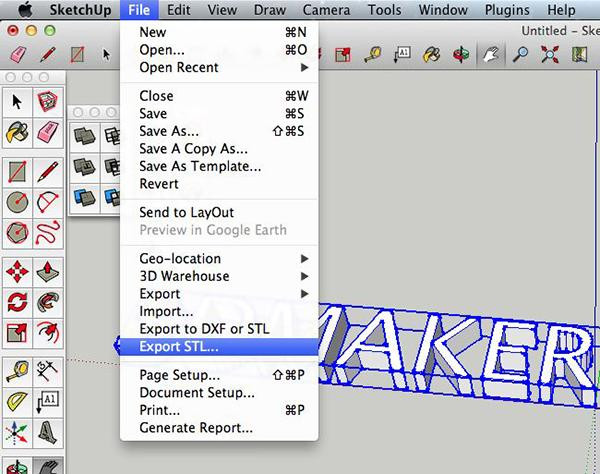Image resolution: width=600 pixels, height=474 pixels.
Task: Choose Generate Report...
Action: (x=219, y=428)
